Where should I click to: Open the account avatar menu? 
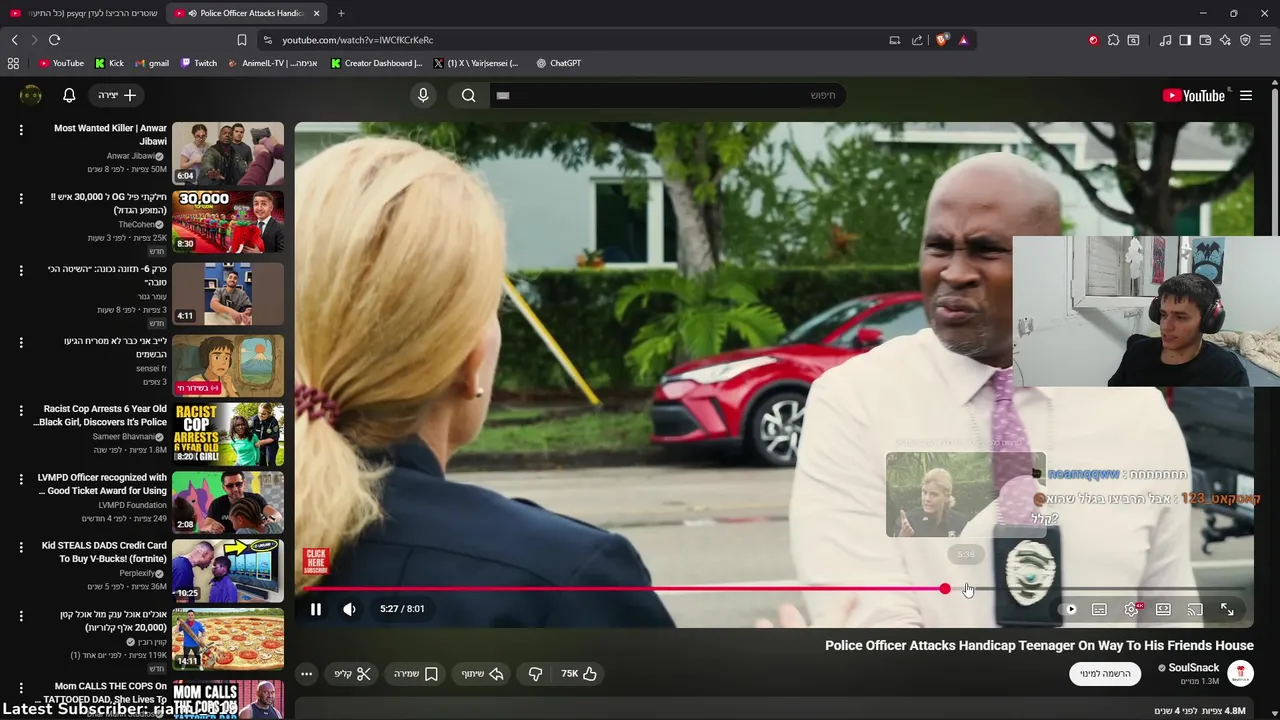pos(31,95)
